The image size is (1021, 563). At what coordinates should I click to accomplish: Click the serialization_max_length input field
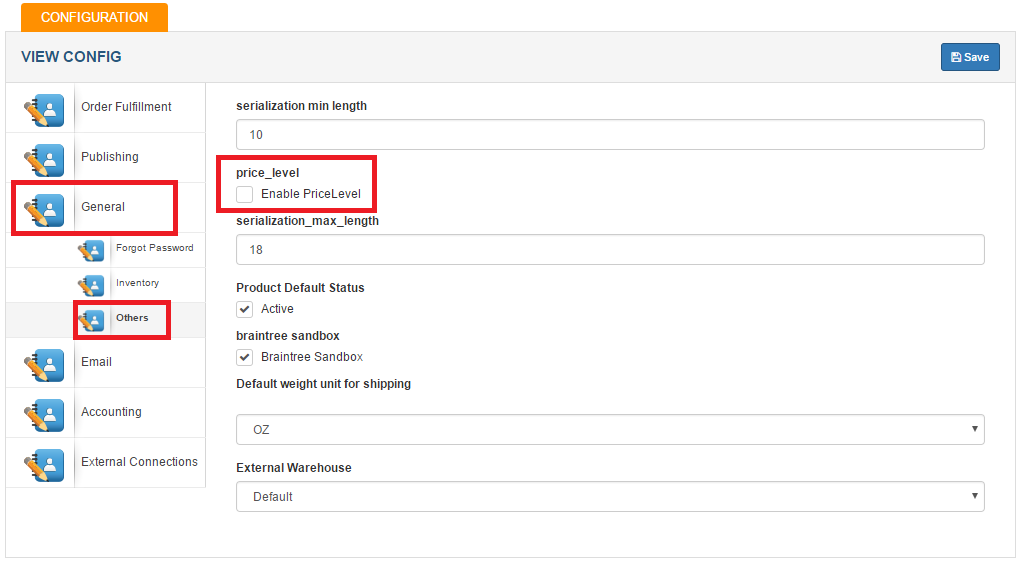[x=610, y=250]
